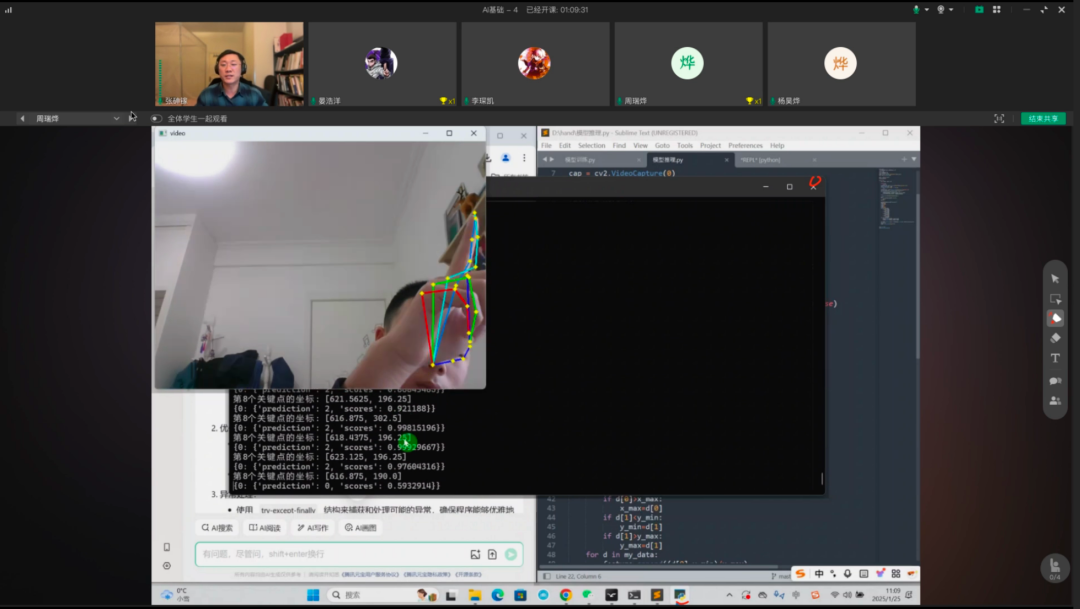This screenshot has width=1080, height=609.
Task: Click the round 0/4 hand-raise button
Action: (x=1055, y=568)
